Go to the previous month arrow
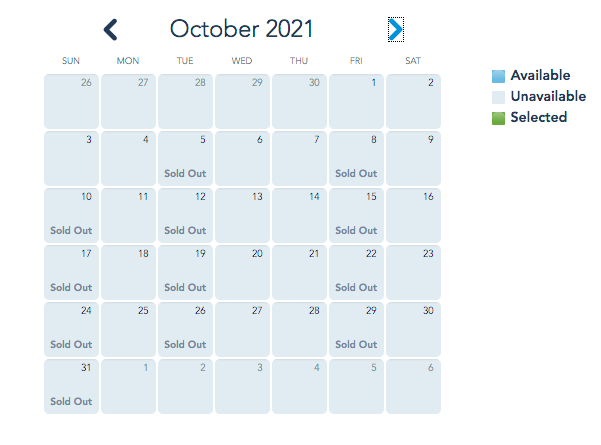Screen dimensions: 601x445 point(111,30)
